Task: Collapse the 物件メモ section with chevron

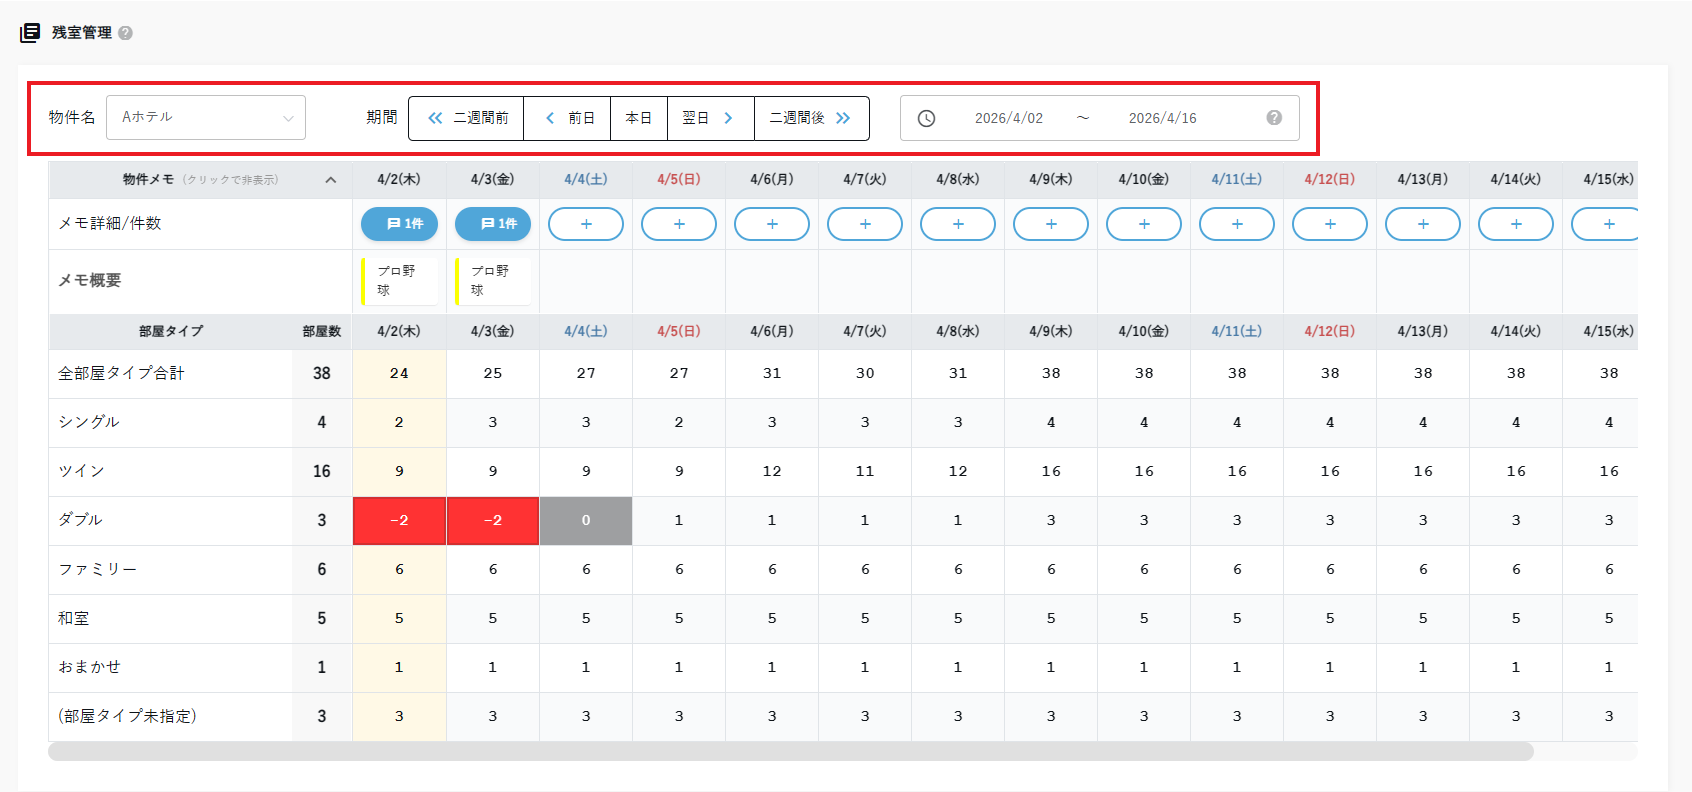Action: pos(331,180)
